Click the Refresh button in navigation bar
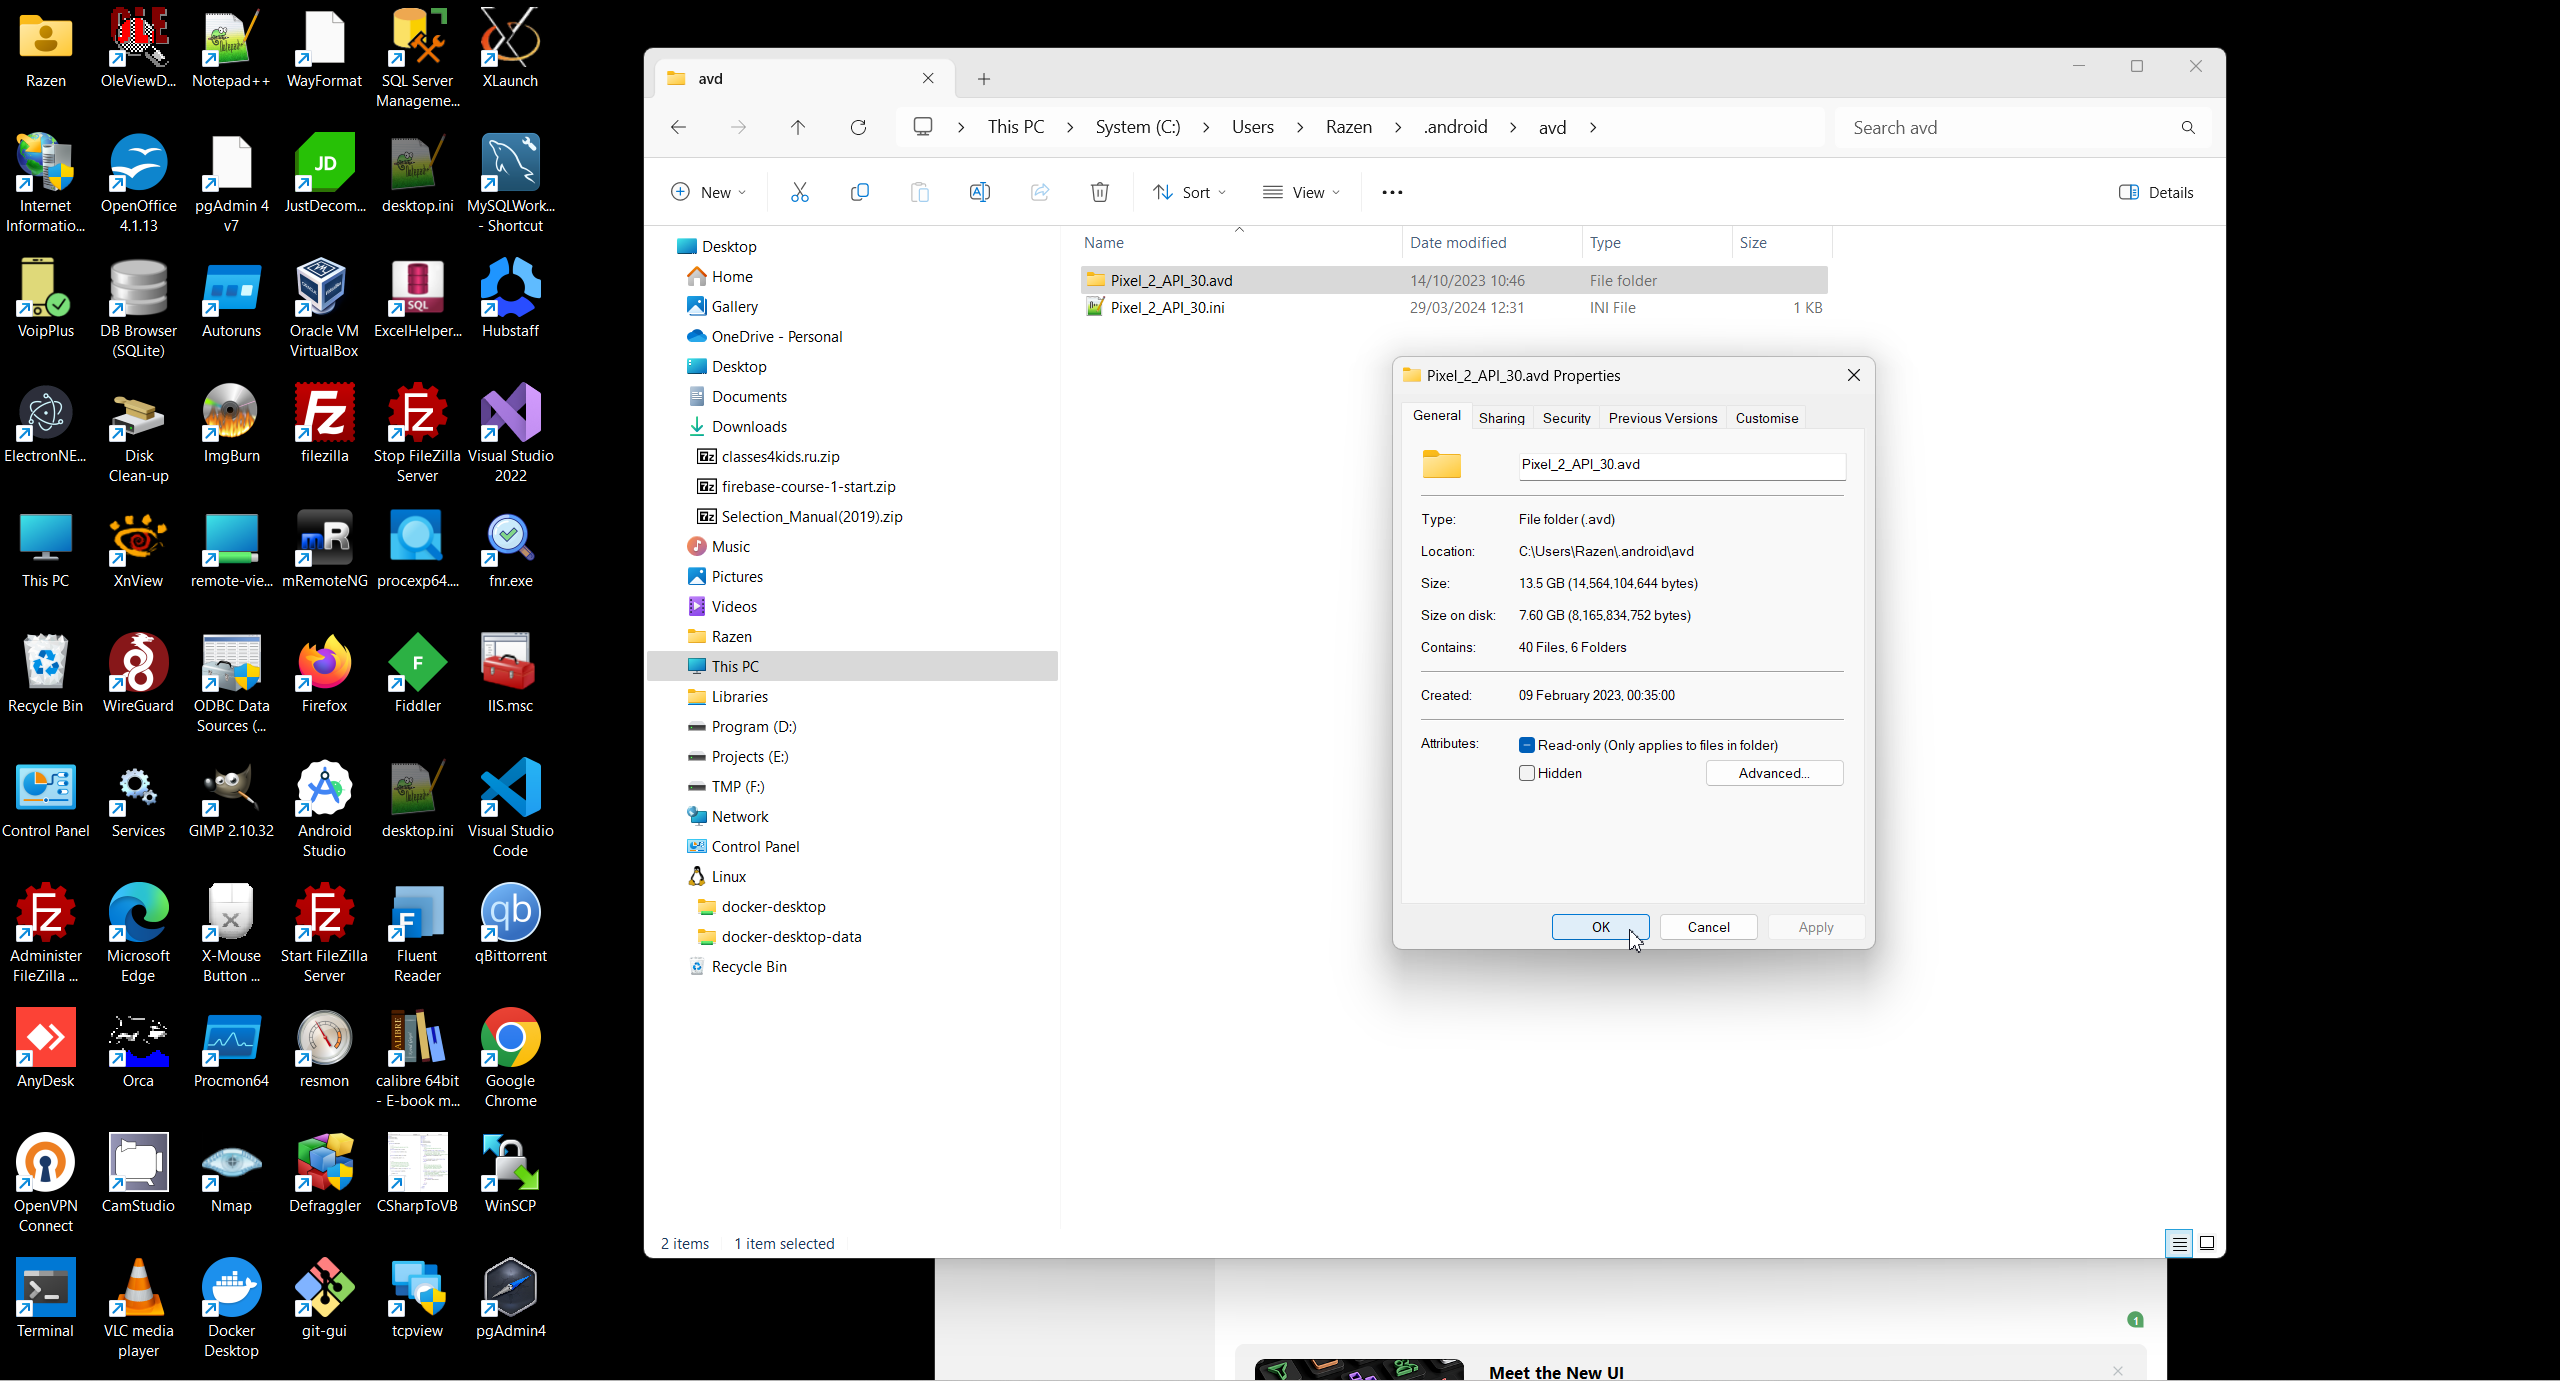This screenshot has width=2560, height=1381. coord(858,127)
